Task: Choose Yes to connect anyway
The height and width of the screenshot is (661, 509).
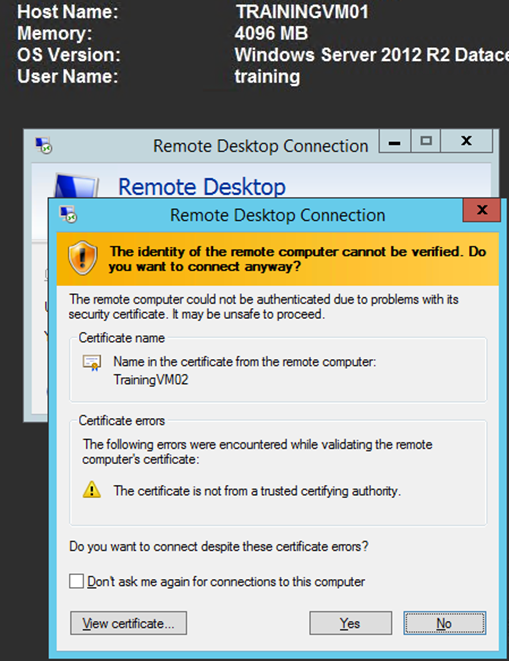Action: tap(350, 623)
